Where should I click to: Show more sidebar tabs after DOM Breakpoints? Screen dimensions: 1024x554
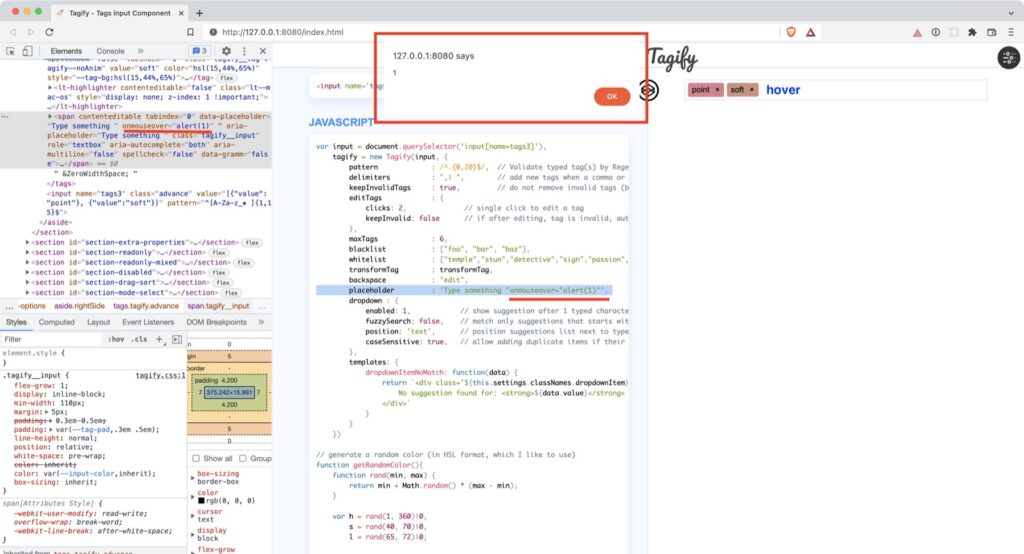tap(261, 322)
